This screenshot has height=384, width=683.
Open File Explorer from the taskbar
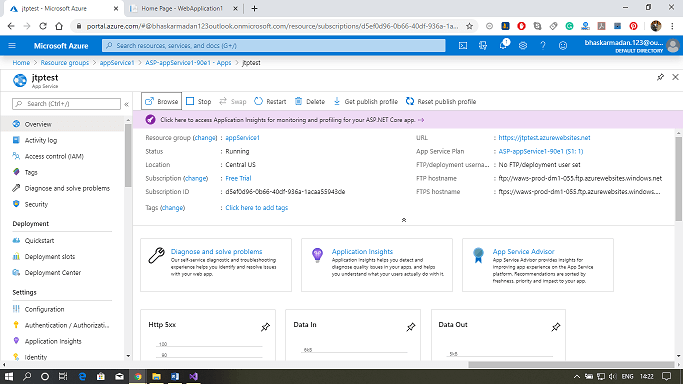point(156,376)
